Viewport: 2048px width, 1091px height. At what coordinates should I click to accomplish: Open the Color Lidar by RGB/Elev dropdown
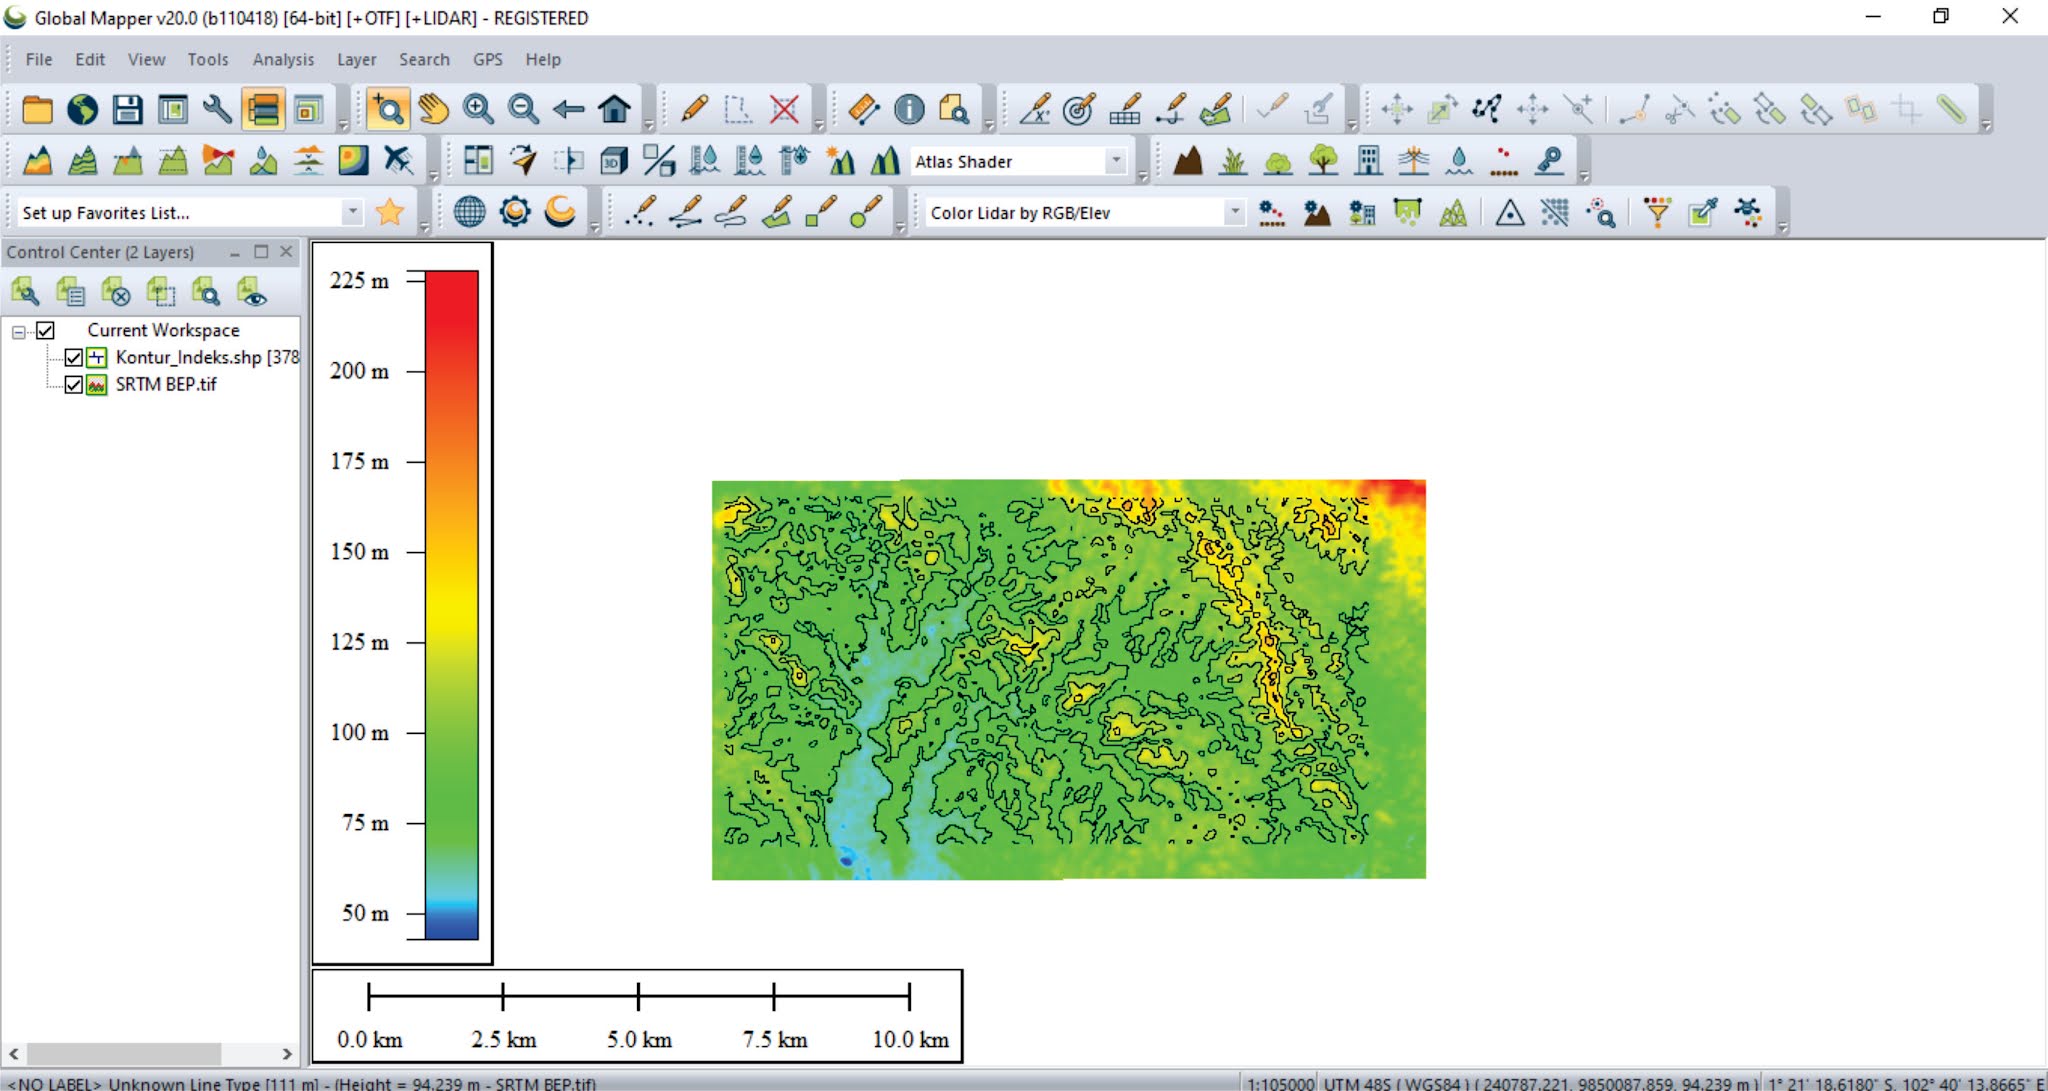coord(1234,212)
